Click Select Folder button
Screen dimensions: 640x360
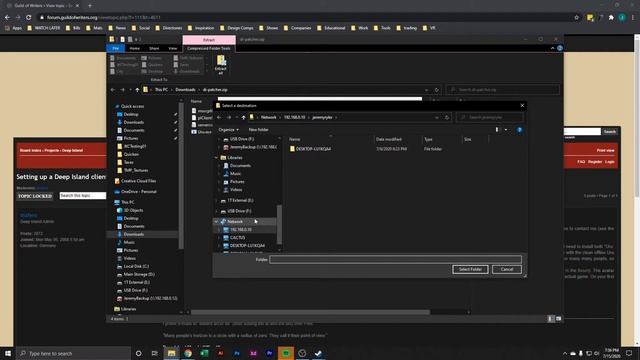tap(470, 269)
